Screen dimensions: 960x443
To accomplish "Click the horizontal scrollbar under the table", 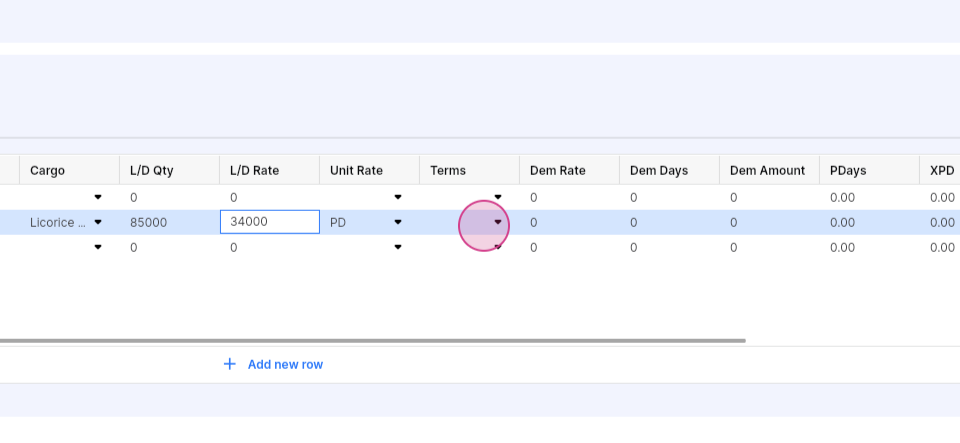I will click(x=373, y=340).
